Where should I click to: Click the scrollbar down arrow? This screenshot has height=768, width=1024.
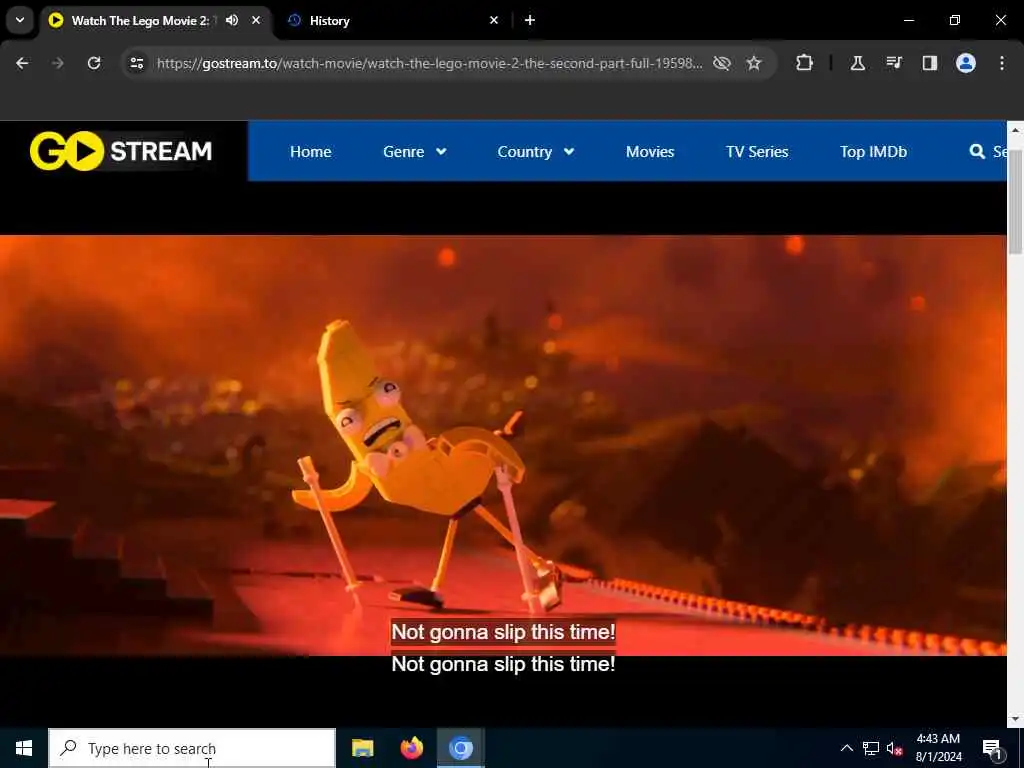[1015, 718]
